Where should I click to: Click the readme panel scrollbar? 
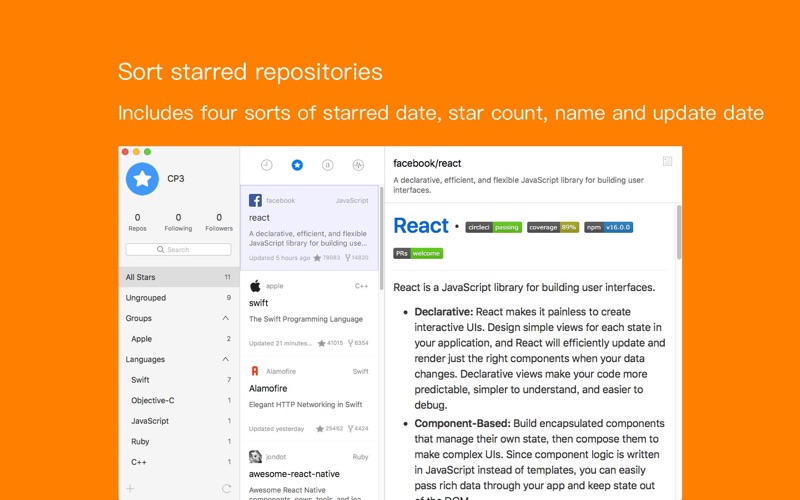[679, 232]
